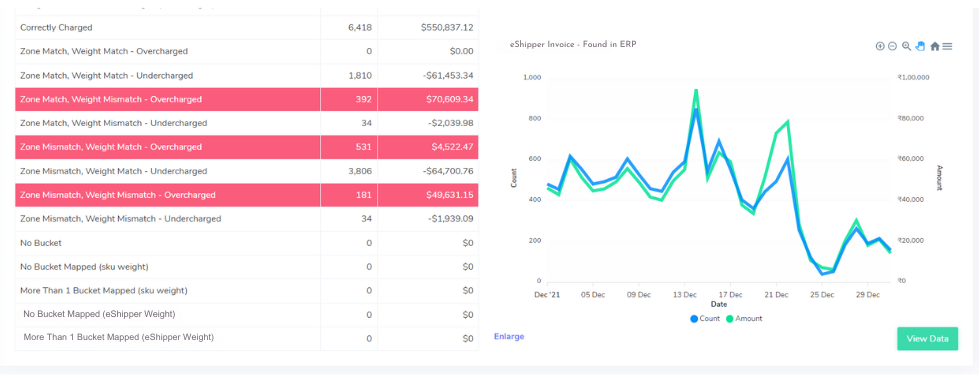Viewport: 979px width, 380px height.
Task: Toggle the Count series legend
Action: (705, 319)
